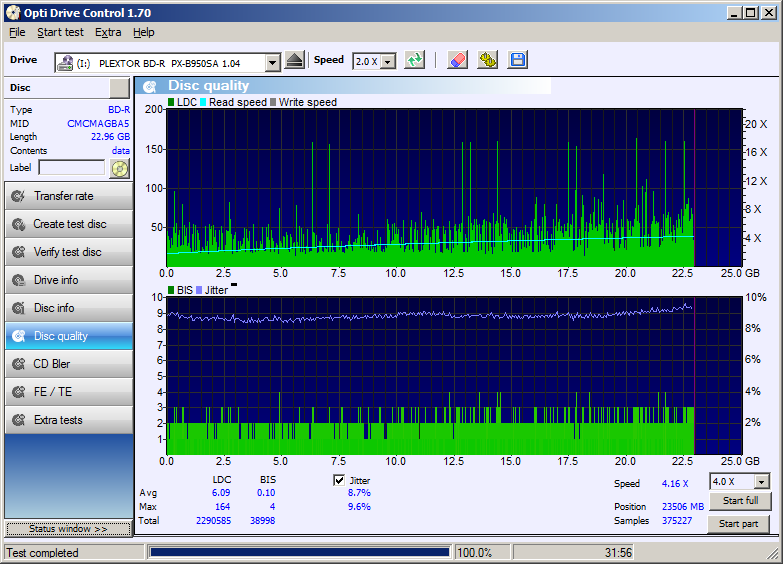Screen dimensions: 783x564
Task: Click the green refresh speed icon
Action: 414,60
